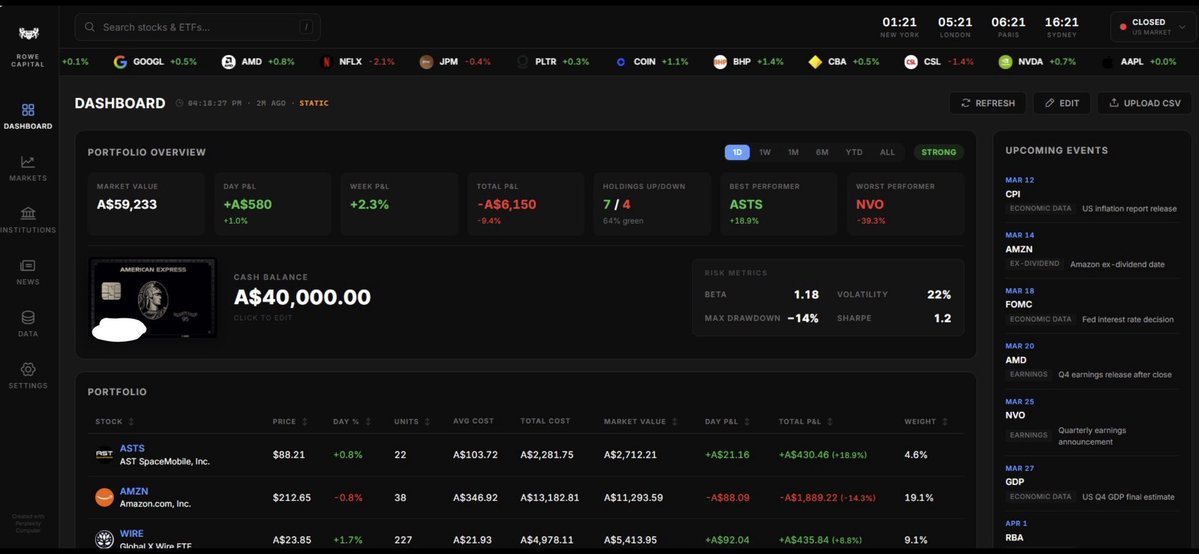Image resolution: width=1199 pixels, height=554 pixels.
Task: Click the Mar 12 CPI event
Action: click(1092, 195)
